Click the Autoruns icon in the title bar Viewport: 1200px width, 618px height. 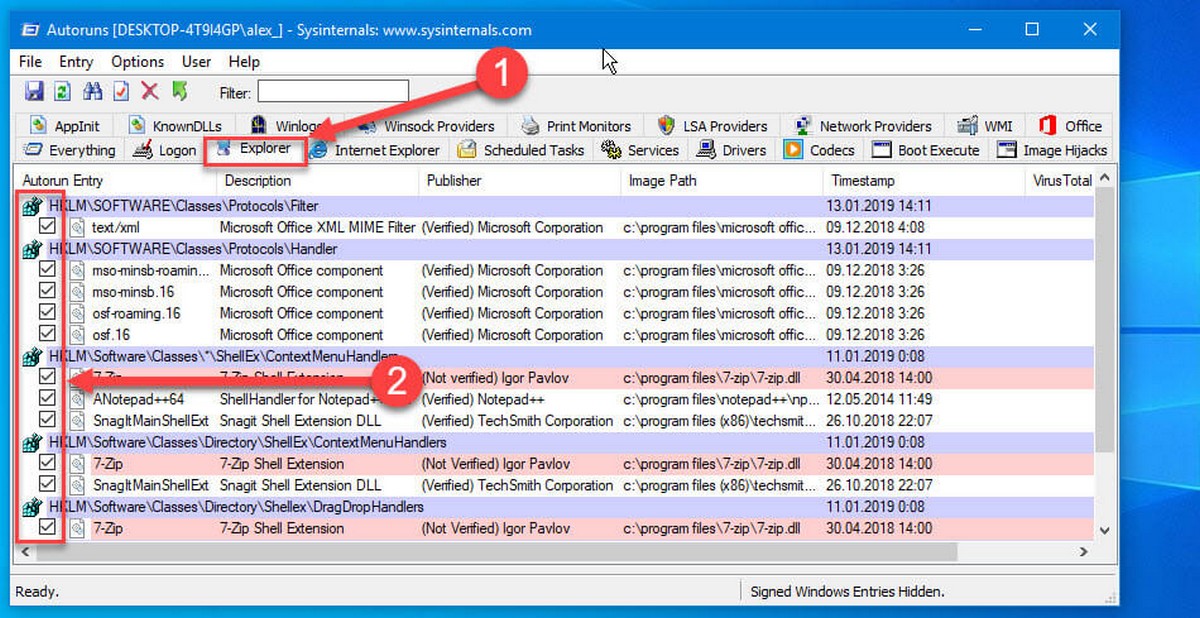29,30
